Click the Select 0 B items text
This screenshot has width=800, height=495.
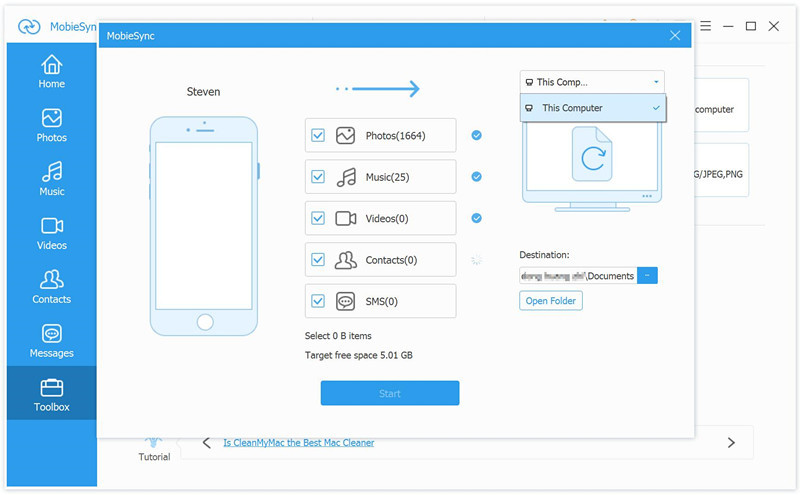click(x=338, y=336)
